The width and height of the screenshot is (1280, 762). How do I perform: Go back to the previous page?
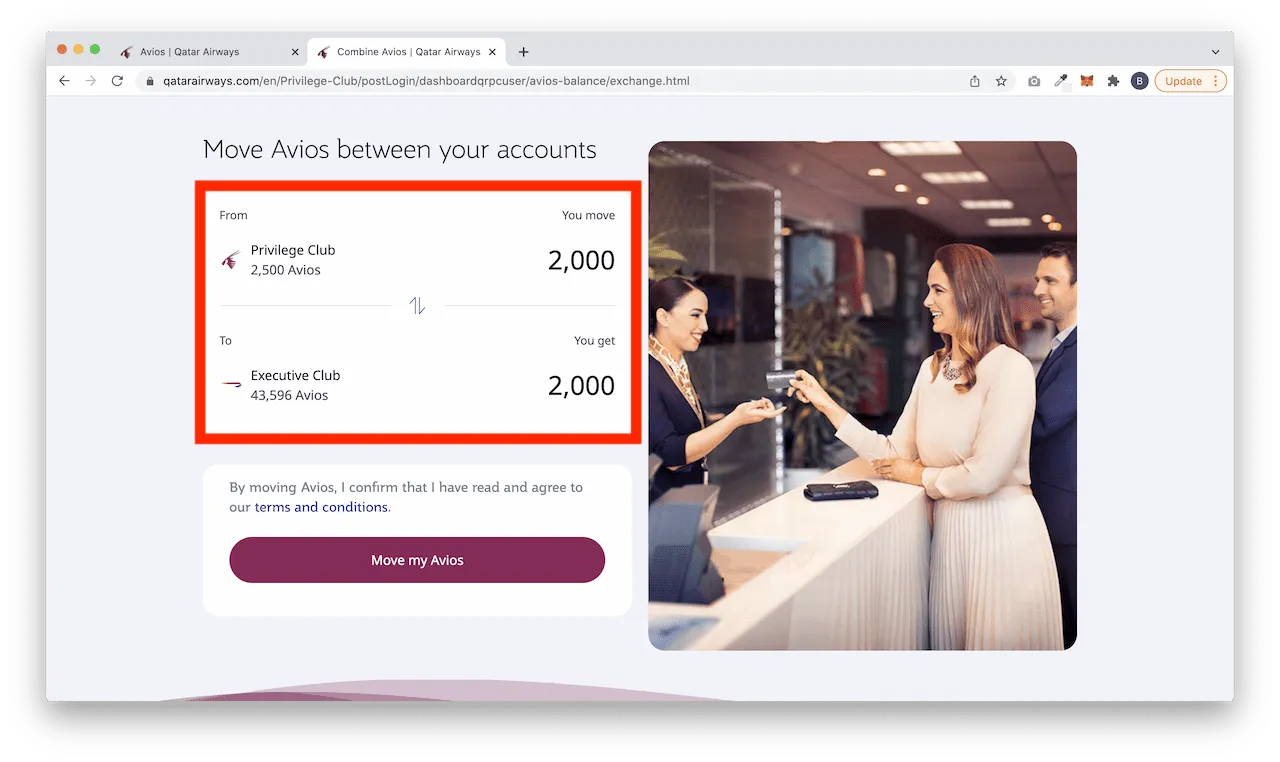point(64,81)
